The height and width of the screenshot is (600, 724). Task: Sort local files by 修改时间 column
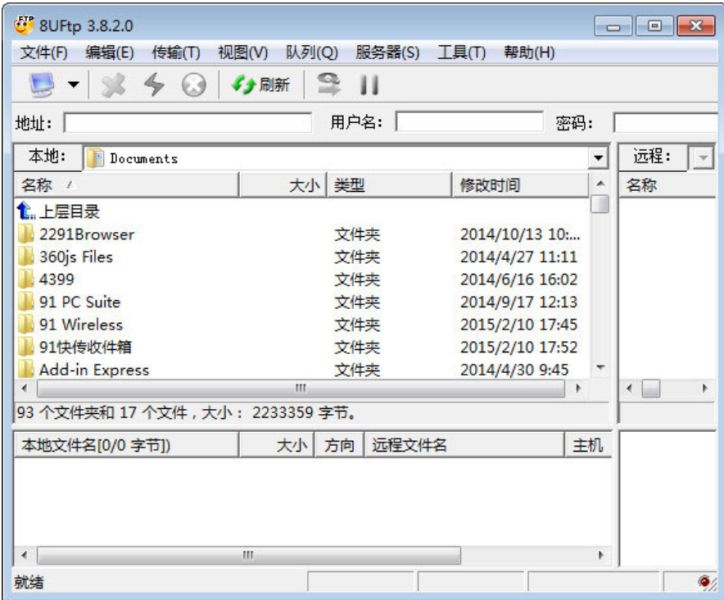[520, 185]
